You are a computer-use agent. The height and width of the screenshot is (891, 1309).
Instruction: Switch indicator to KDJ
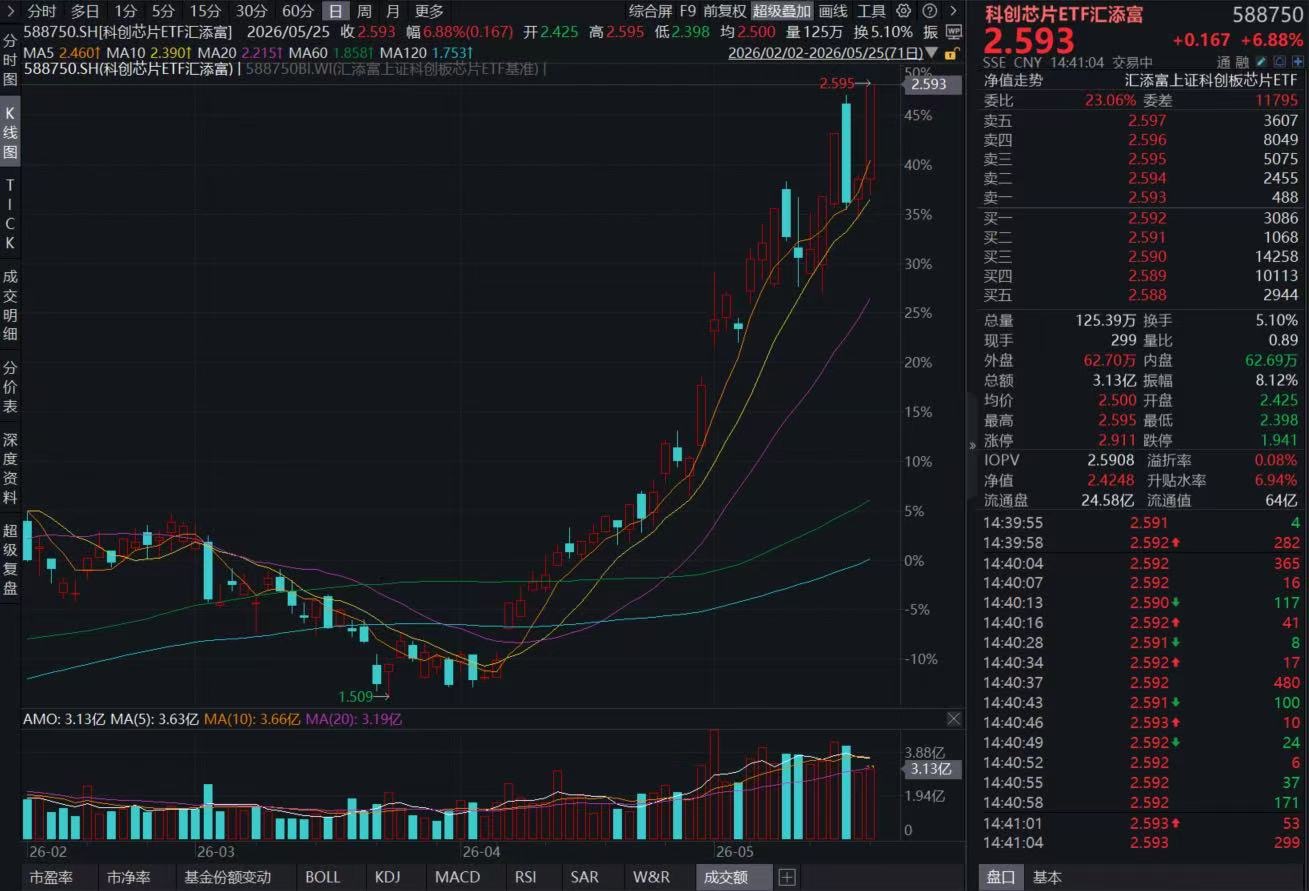(x=387, y=877)
